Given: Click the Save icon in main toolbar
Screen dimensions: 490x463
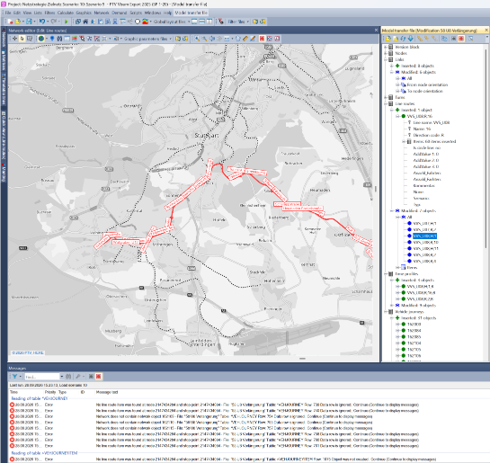Looking at the screenshot, I should coord(29,21).
